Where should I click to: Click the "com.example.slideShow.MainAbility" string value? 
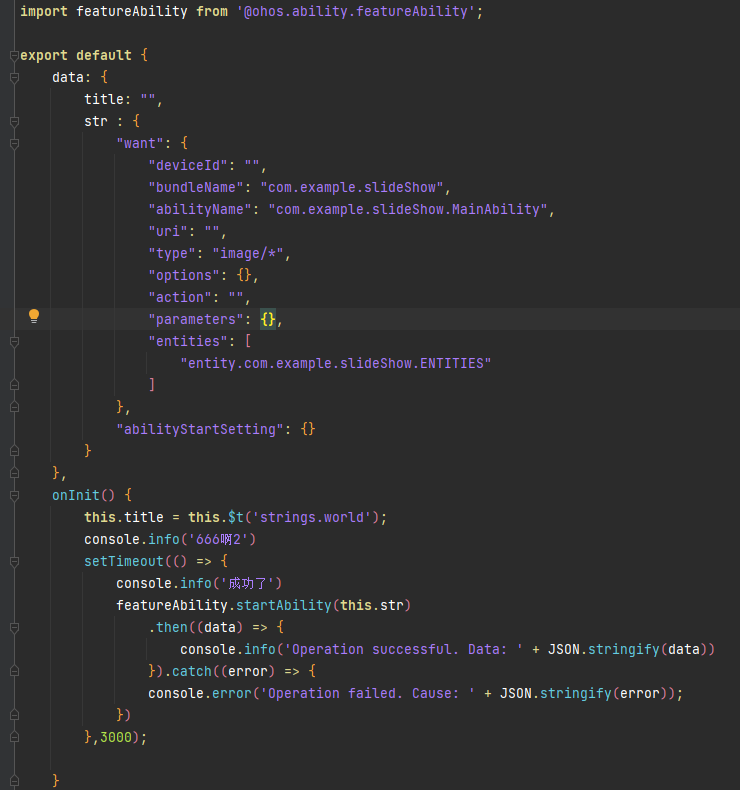pyautogui.click(x=408, y=210)
